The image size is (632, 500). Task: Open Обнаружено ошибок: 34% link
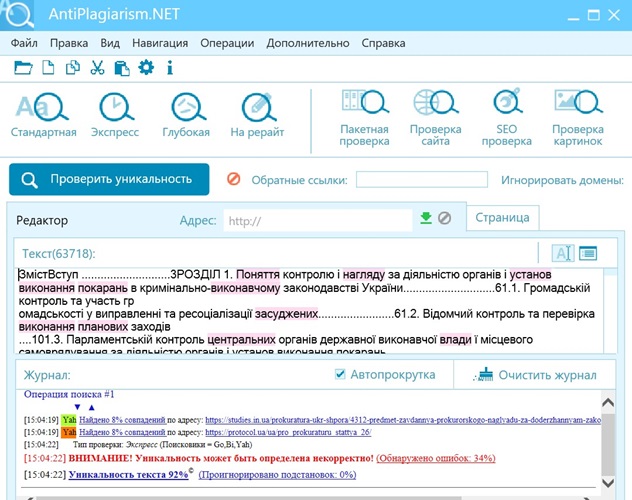click(x=436, y=458)
